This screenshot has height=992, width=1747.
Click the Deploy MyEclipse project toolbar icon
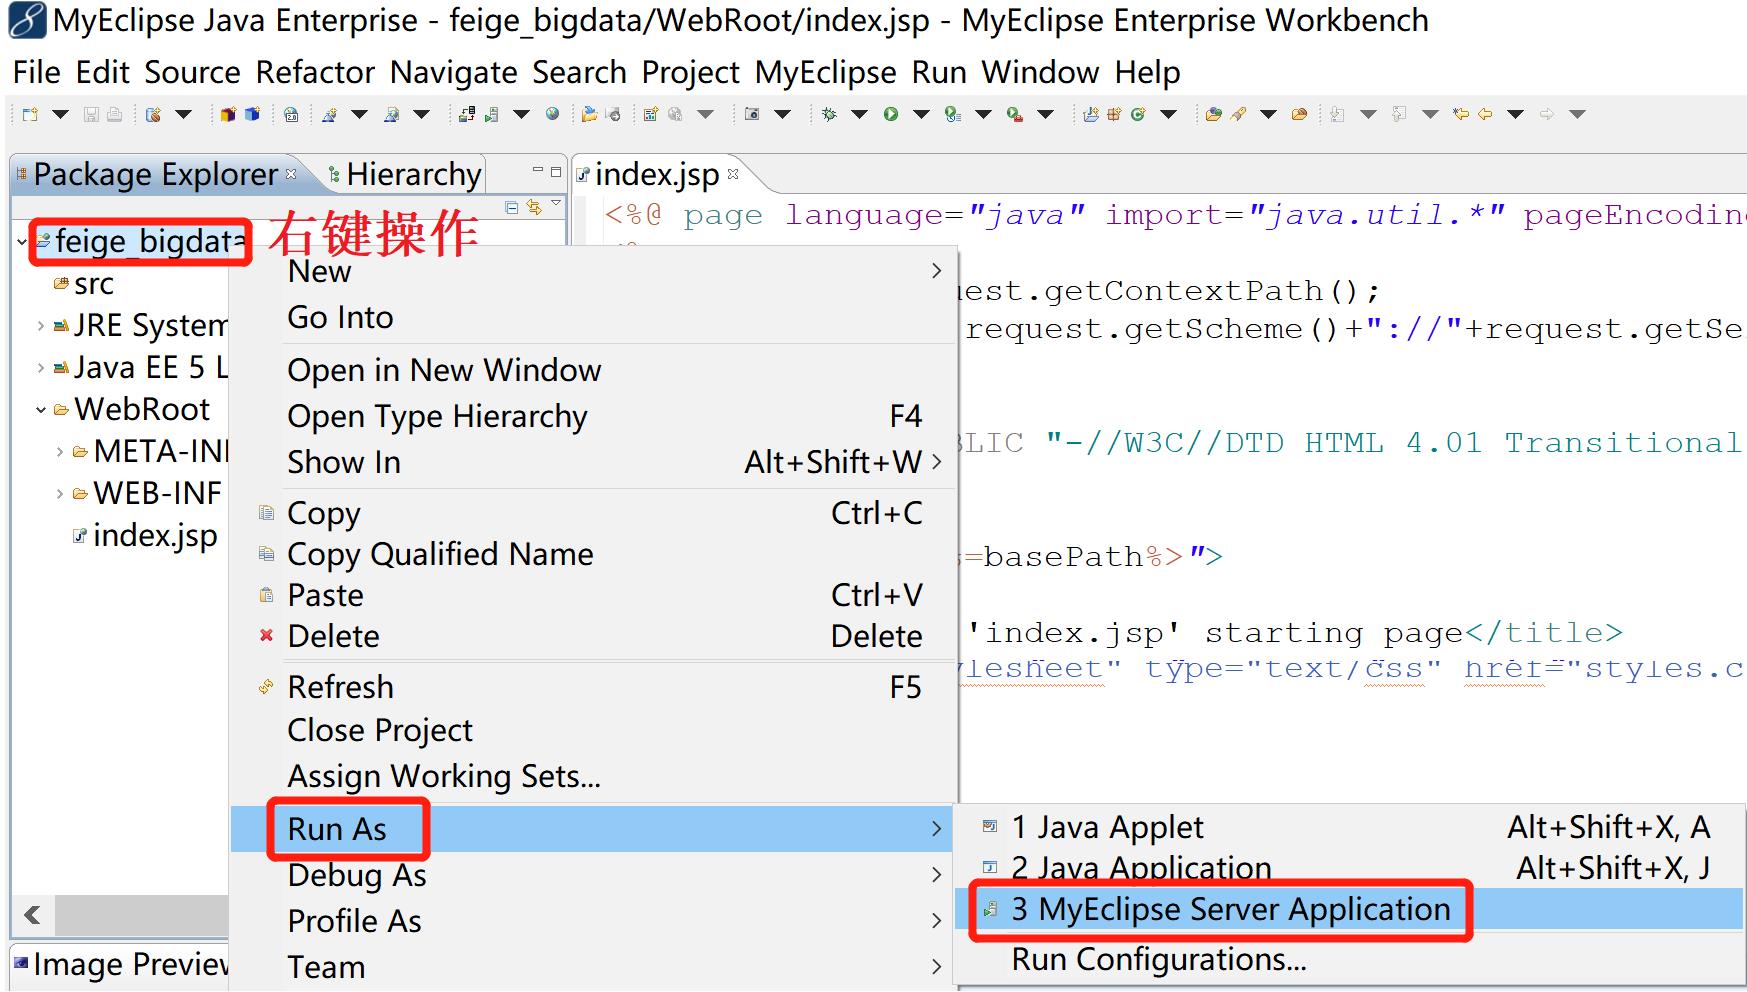pos(467,115)
